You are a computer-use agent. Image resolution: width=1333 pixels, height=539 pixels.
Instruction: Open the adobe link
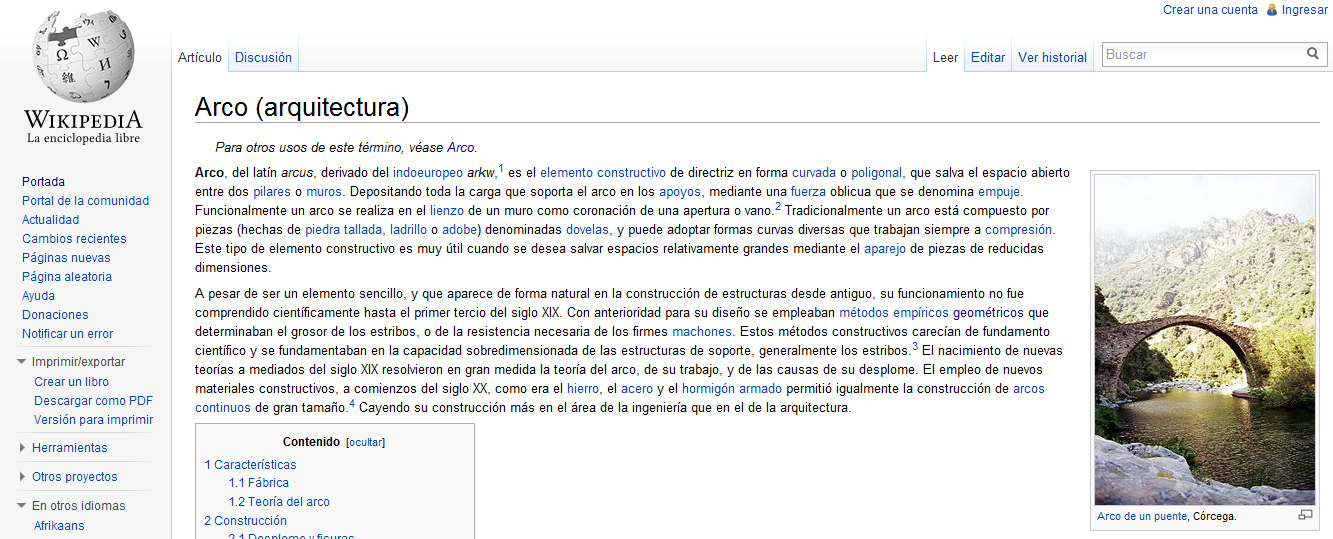tap(460, 230)
